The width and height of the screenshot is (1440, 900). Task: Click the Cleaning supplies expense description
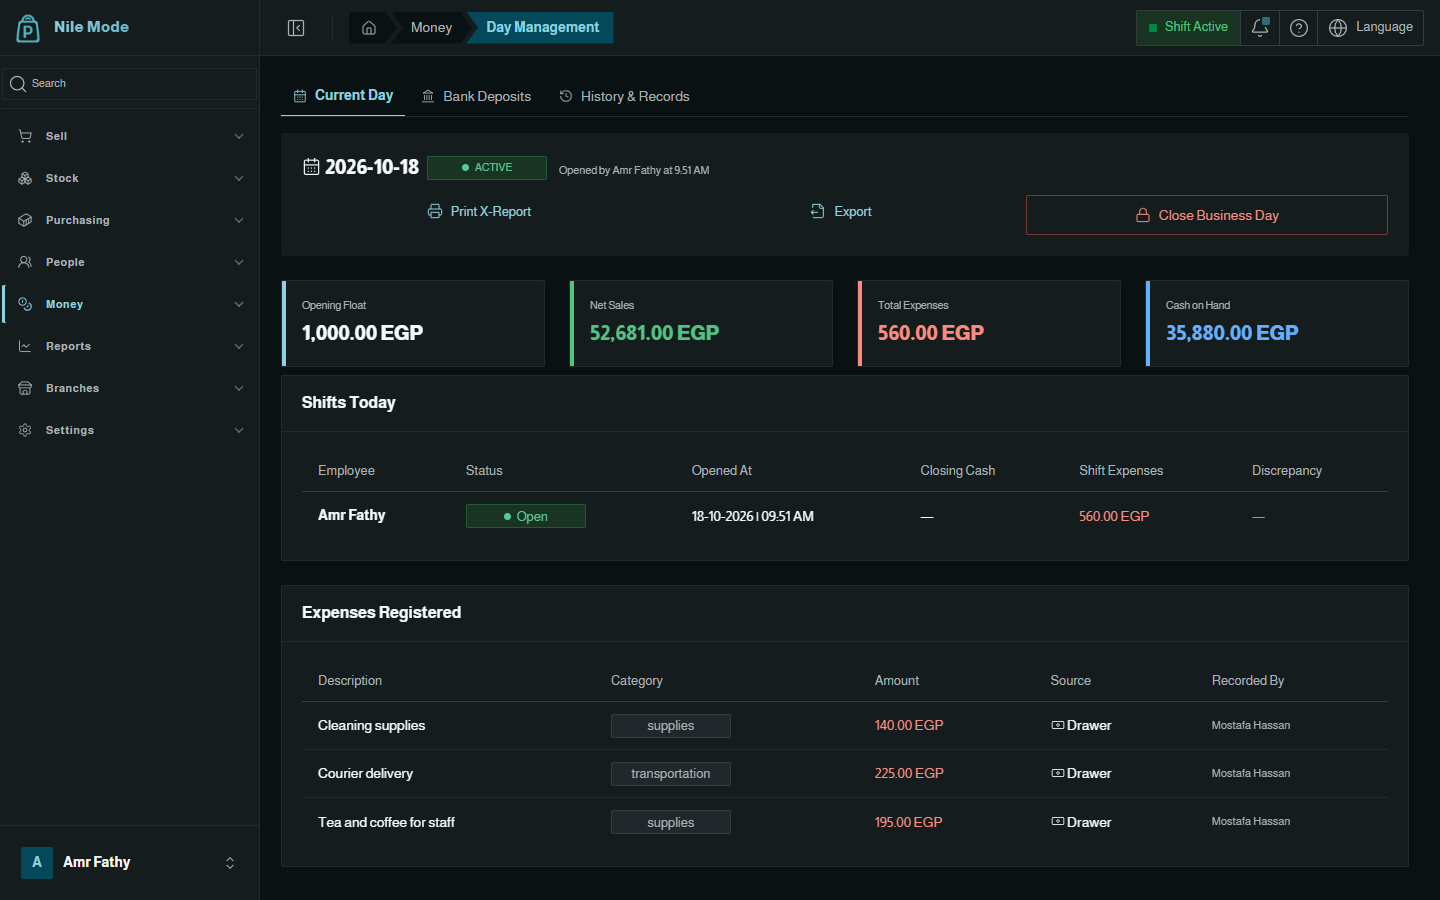coord(372,726)
